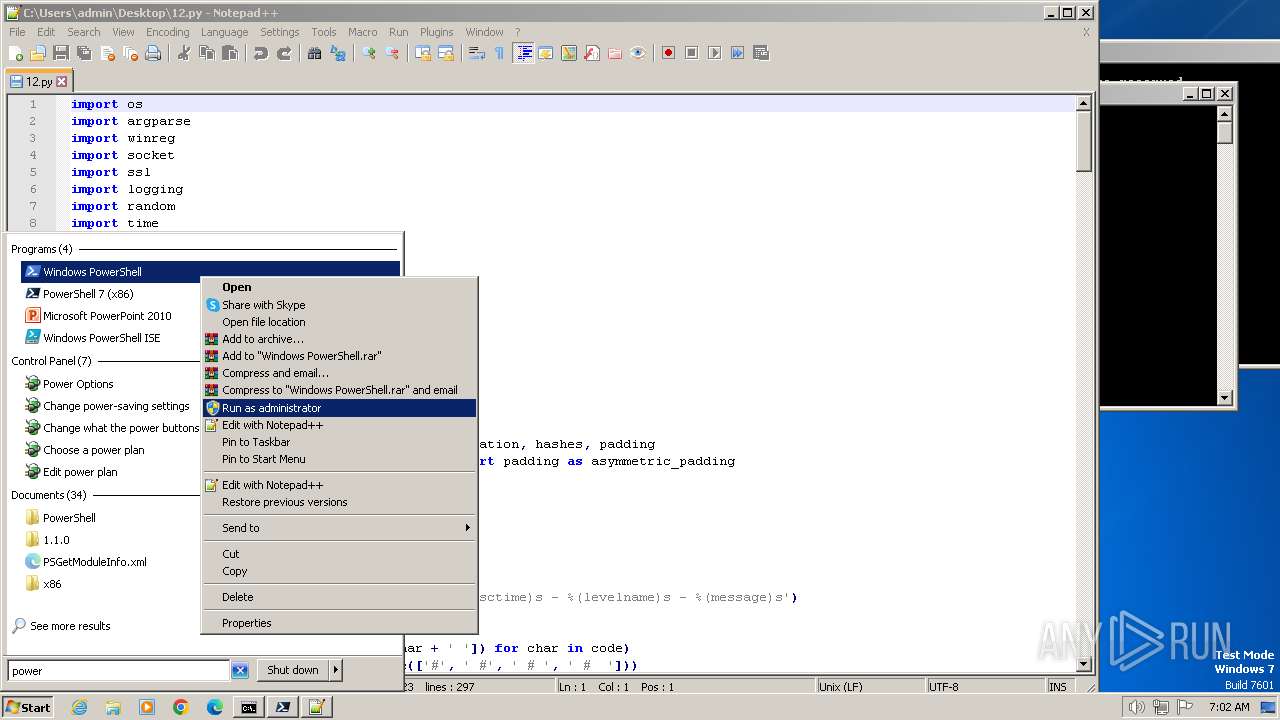Image resolution: width=1280 pixels, height=720 pixels.
Task: Open the Language menu
Action: pyautogui.click(x=224, y=32)
